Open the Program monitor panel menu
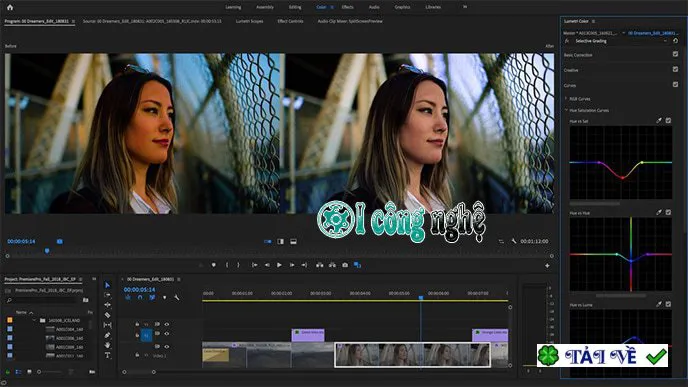 coord(73,21)
